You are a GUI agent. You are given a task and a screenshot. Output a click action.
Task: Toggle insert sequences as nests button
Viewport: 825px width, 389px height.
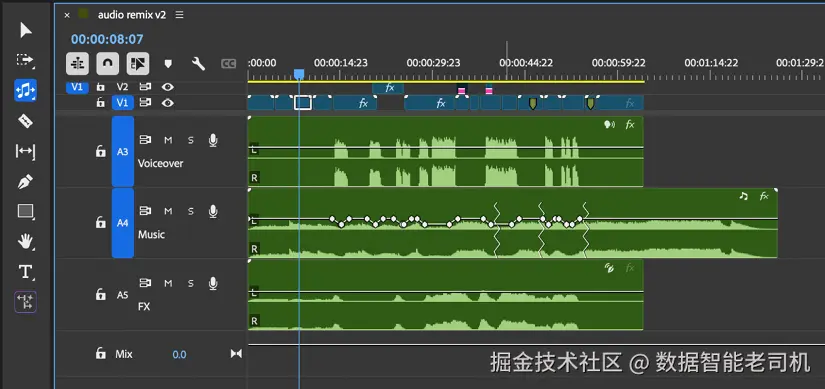(77, 64)
